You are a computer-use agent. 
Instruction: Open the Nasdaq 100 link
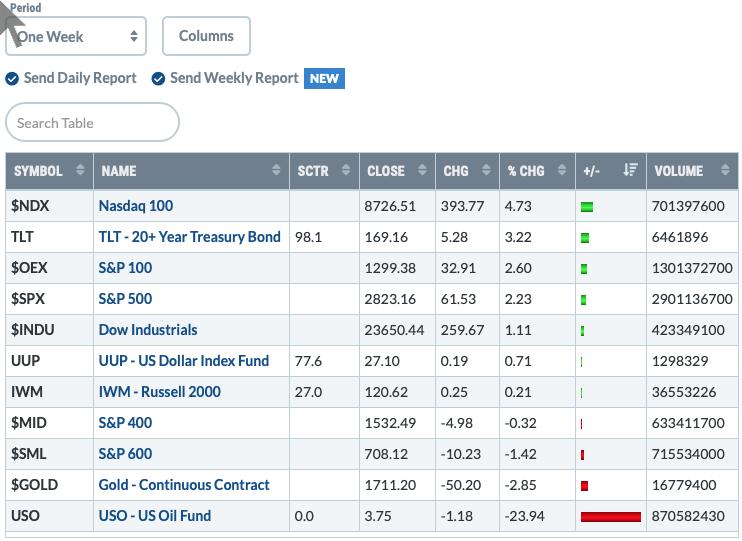tap(136, 206)
